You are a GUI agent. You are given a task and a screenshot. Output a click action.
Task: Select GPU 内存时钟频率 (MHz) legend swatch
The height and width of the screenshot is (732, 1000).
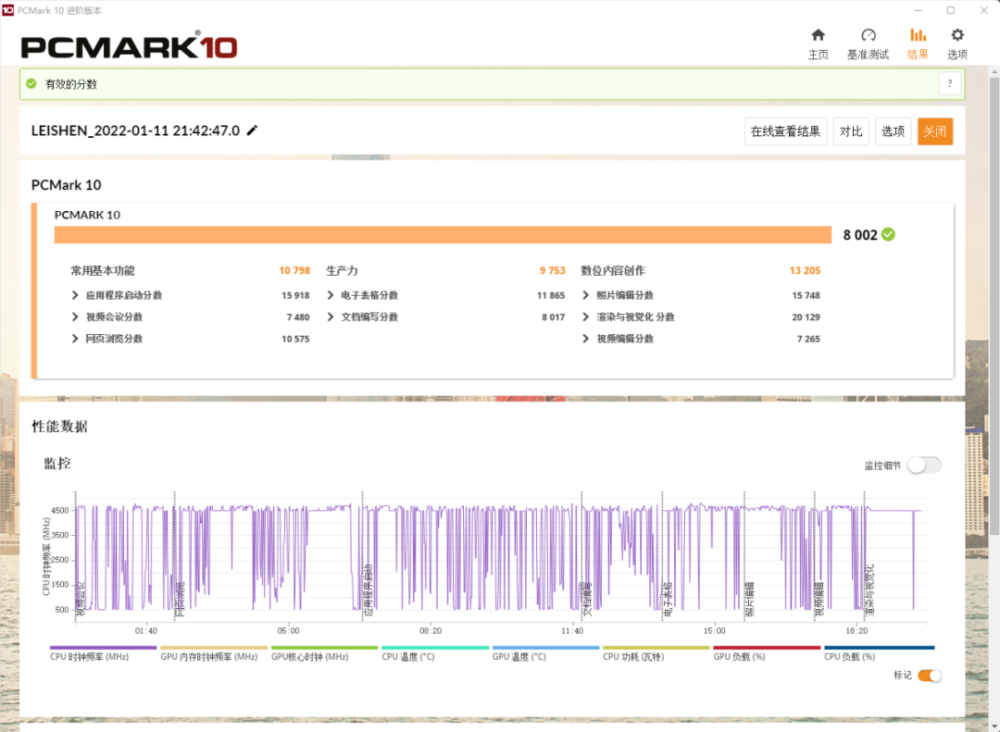pos(214,648)
